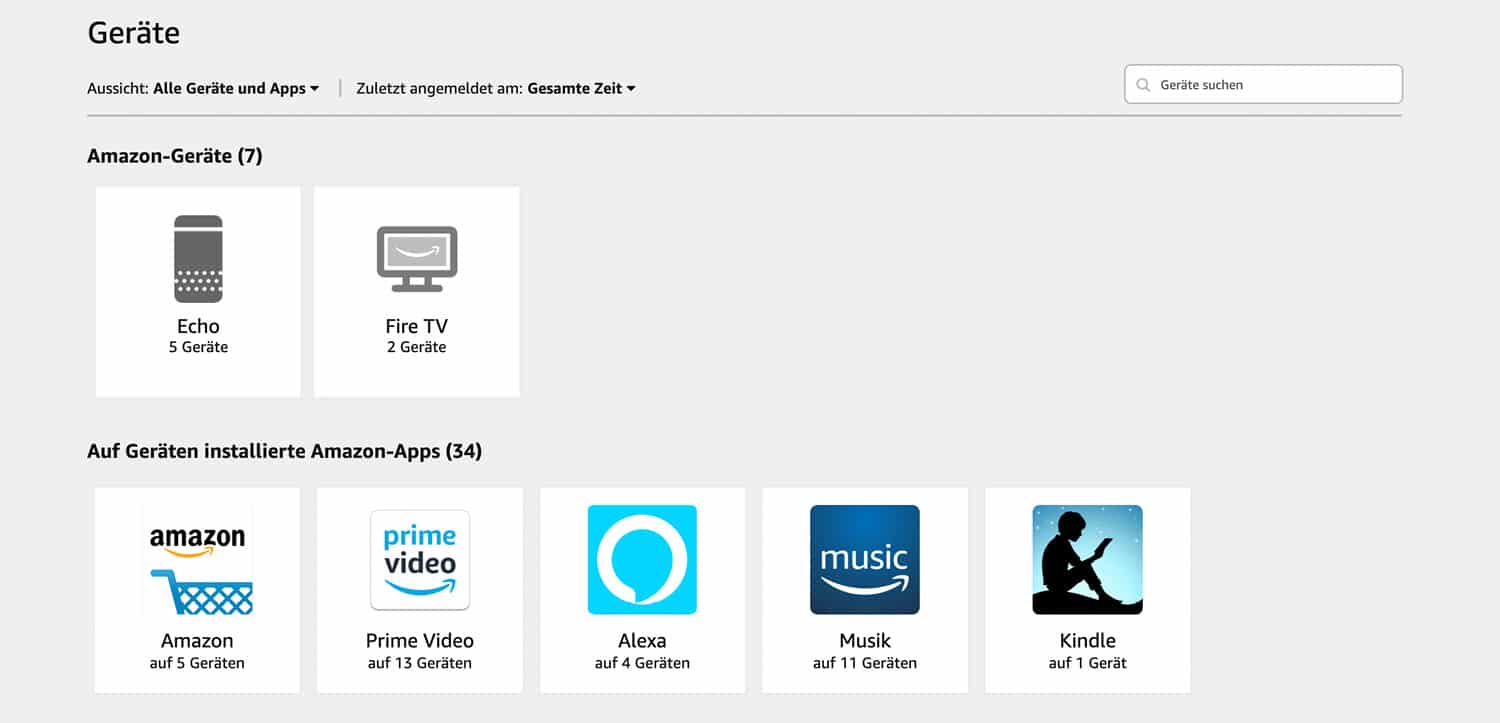The width and height of the screenshot is (1500, 723).
Task: Expand the Aussicht 'Alle Geräte und Apps' dropdown
Action: tap(236, 88)
